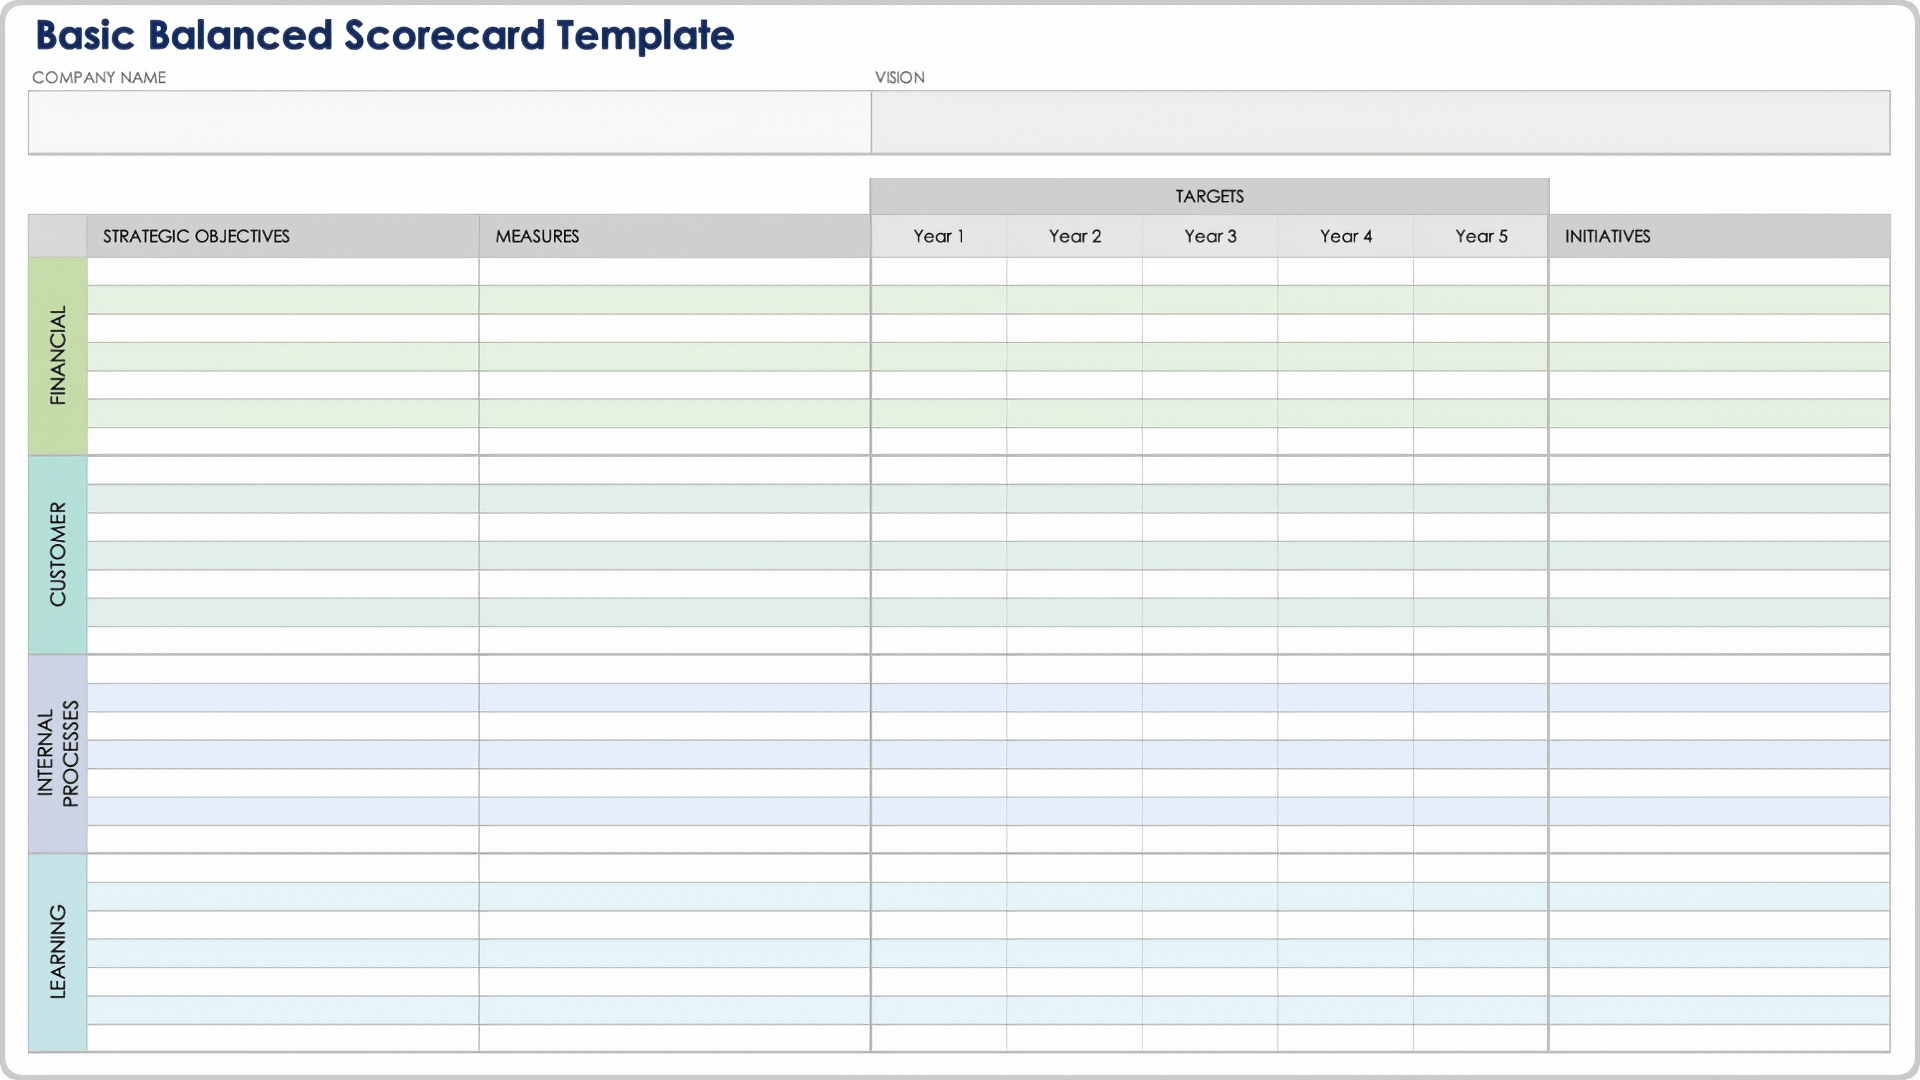Select the Year 4 column header
This screenshot has height=1080, width=1920.
click(x=1345, y=236)
